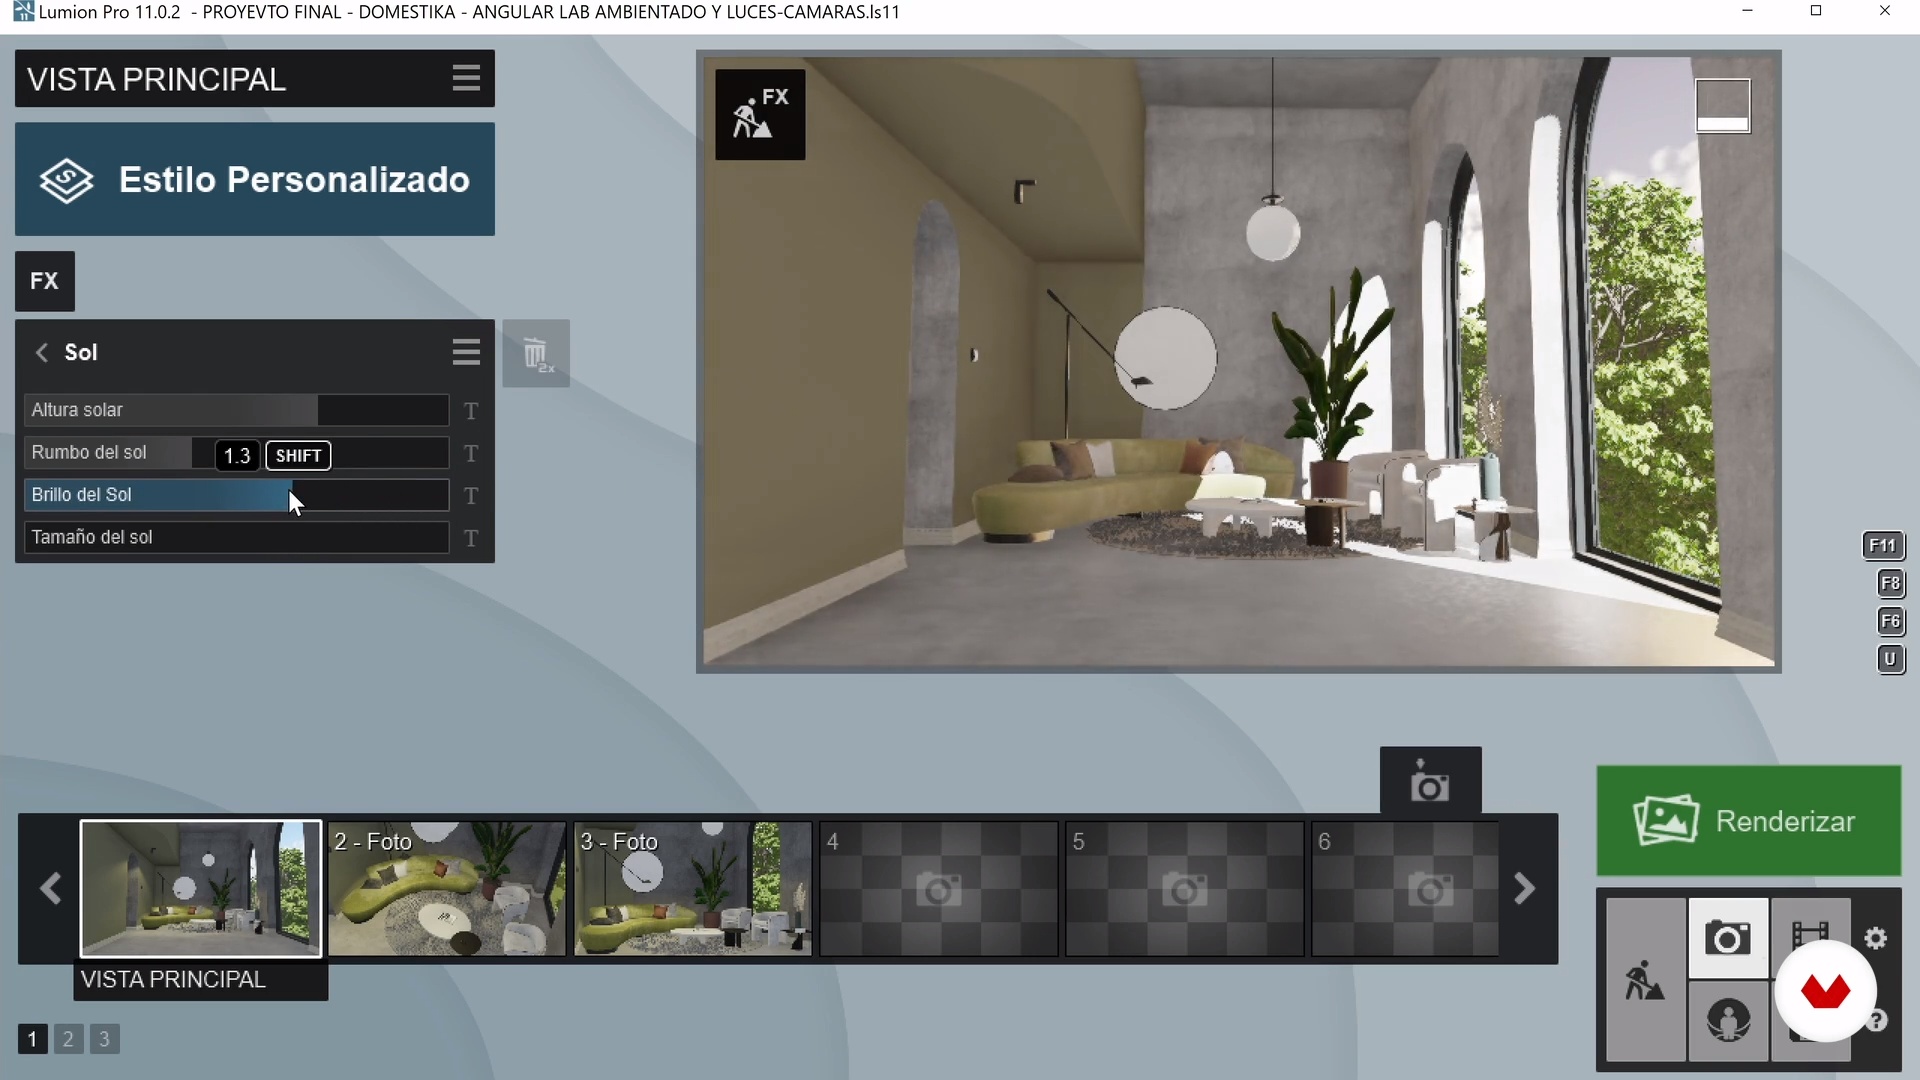Open the Sol effect options menu

point(466,352)
